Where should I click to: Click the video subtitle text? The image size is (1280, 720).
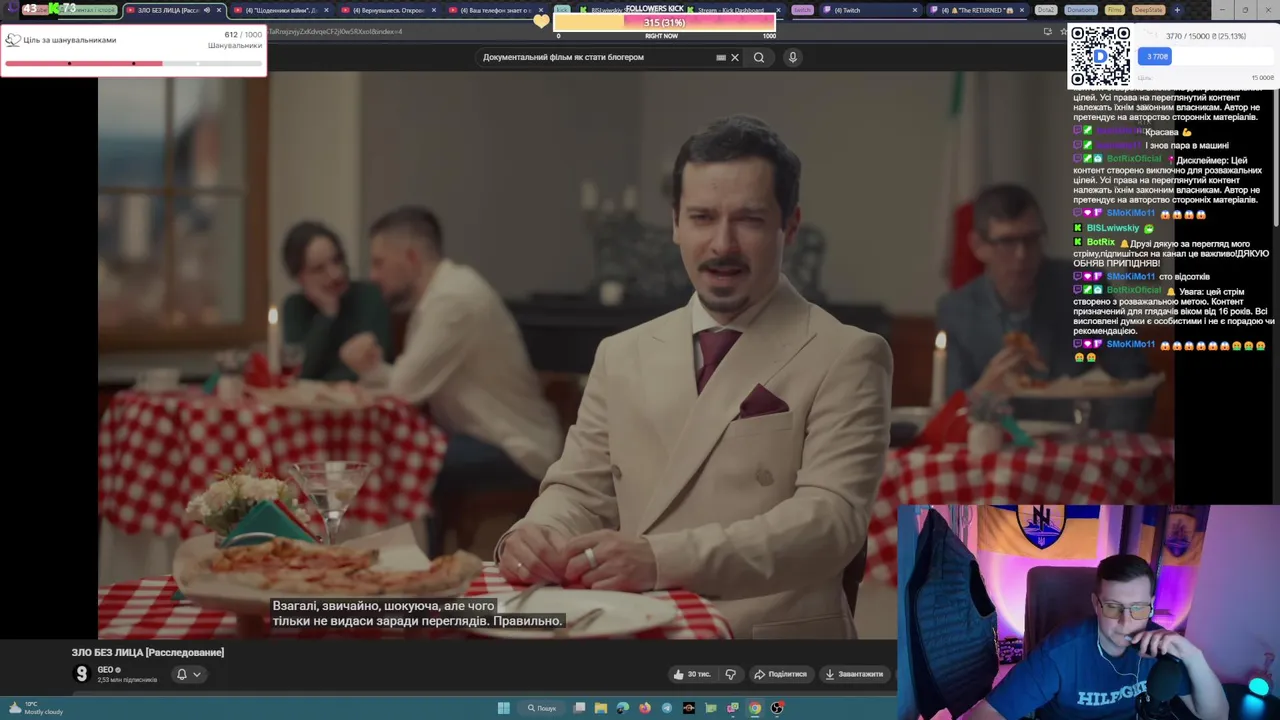[418, 613]
